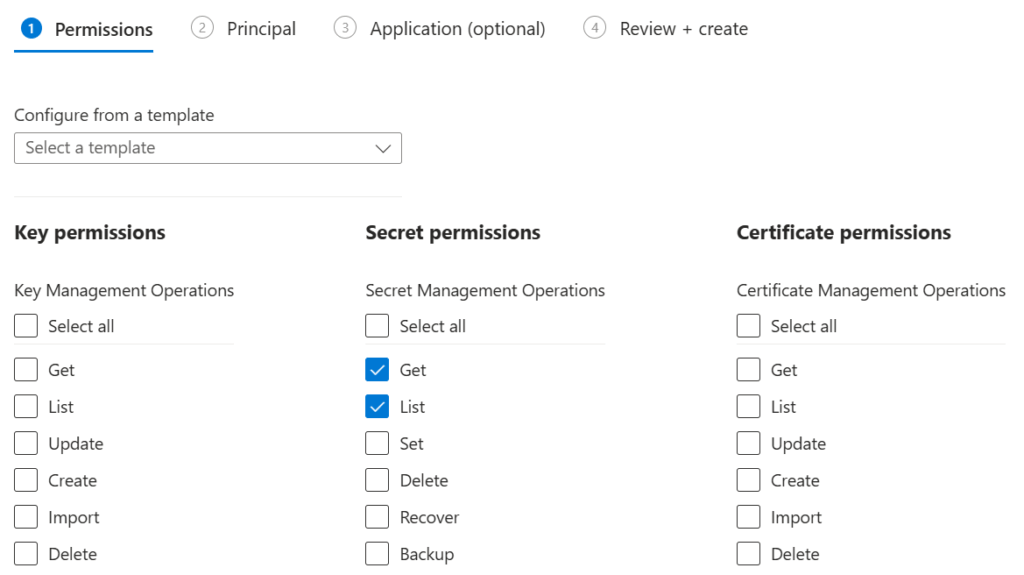The width and height of the screenshot is (1024, 575).
Task: Enable Select all for Key permissions
Action: click(26, 326)
